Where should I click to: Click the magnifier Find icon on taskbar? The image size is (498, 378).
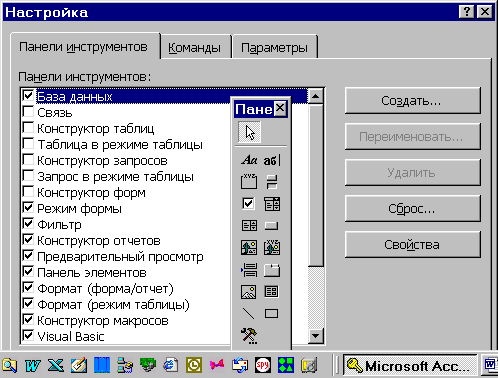(9, 365)
